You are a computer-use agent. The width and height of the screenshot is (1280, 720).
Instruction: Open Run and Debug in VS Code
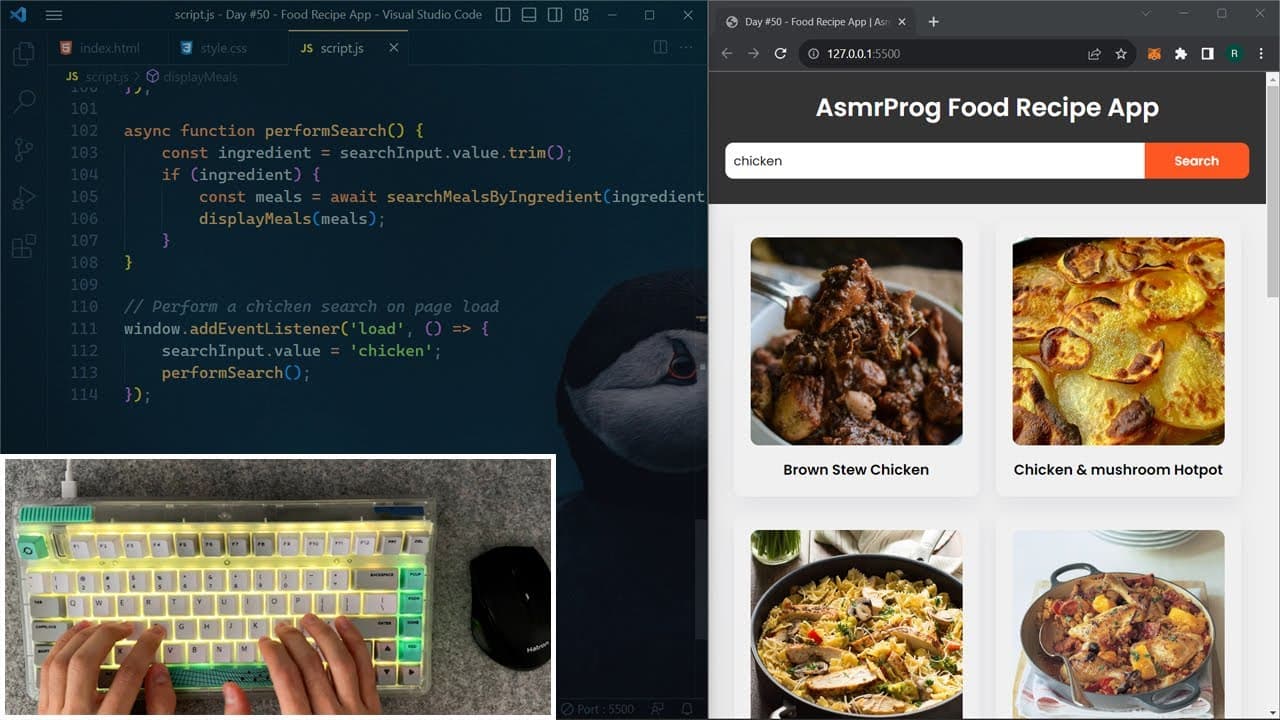click(x=24, y=198)
